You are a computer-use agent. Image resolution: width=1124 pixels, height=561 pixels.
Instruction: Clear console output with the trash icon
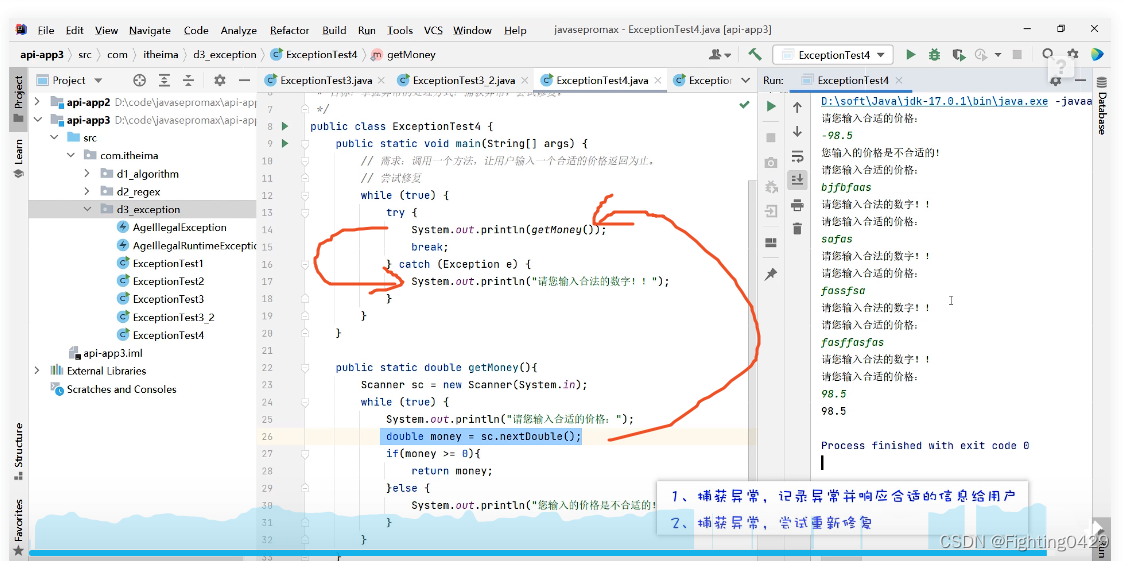pos(797,229)
